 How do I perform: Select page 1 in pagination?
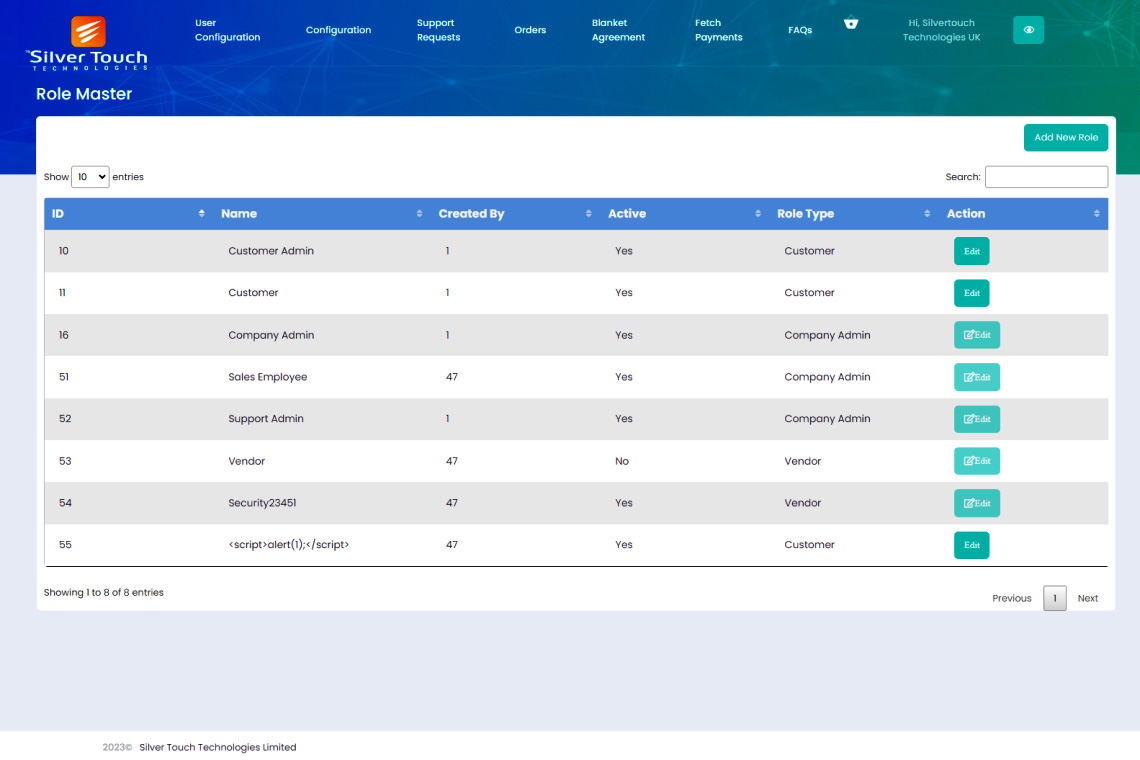click(x=1054, y=598)
